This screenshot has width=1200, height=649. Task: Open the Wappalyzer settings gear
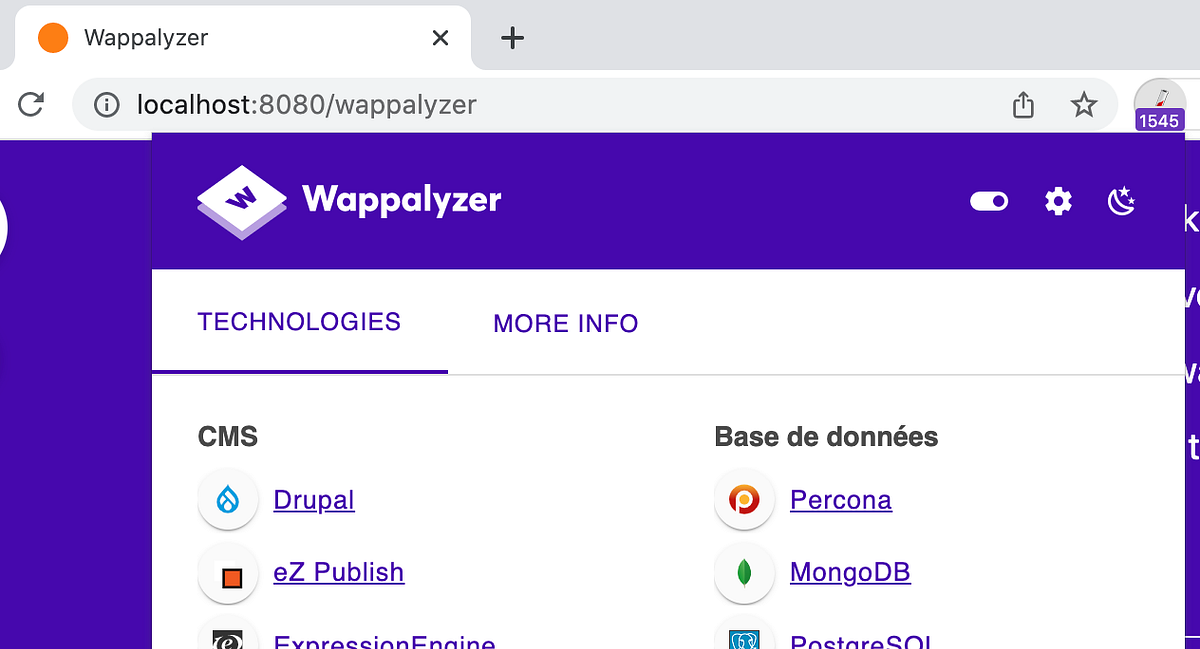1057,201
